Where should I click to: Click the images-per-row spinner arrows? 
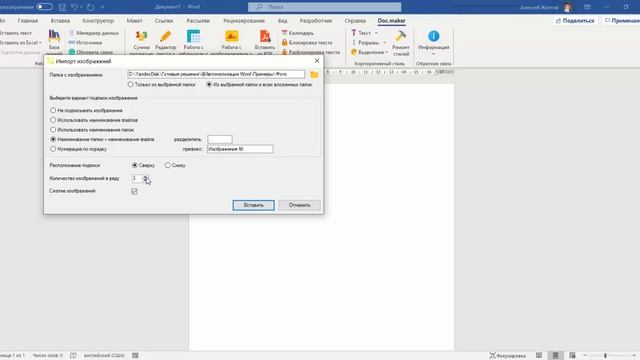[x=146, y=178]
